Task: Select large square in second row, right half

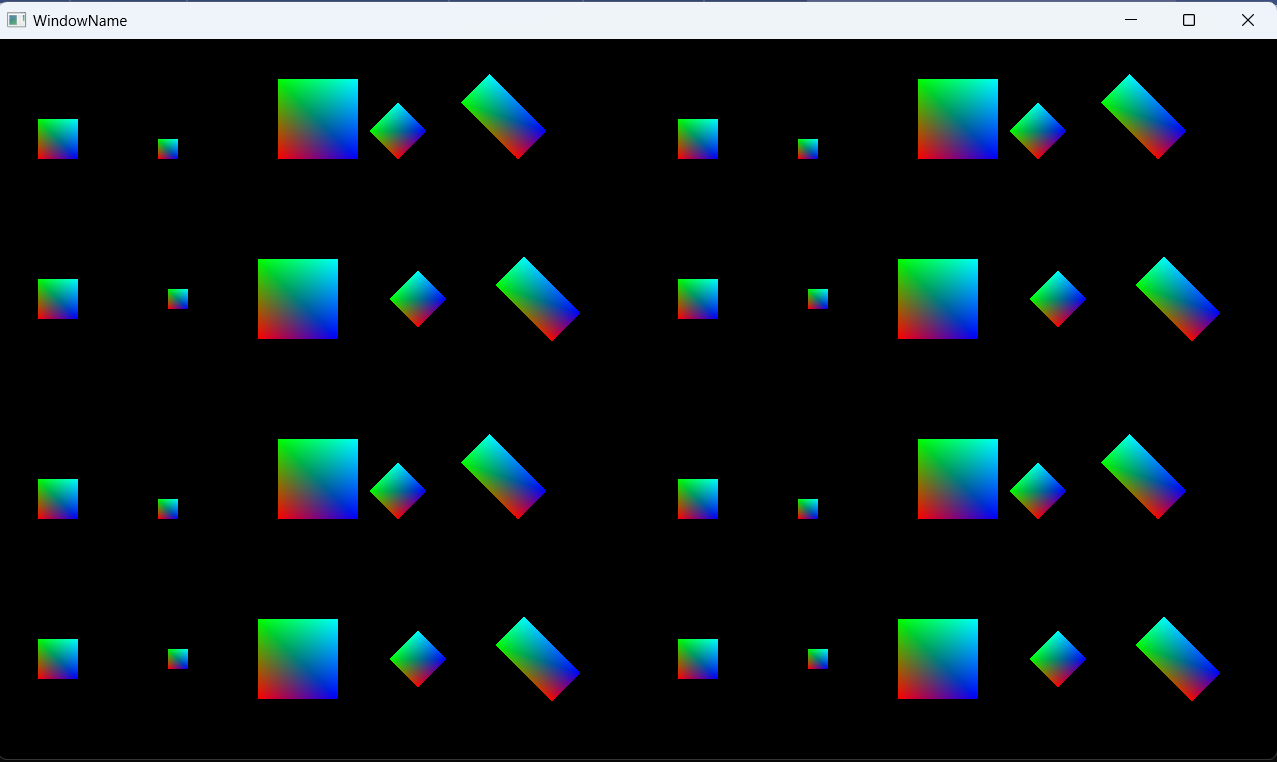Action: pos(938,299)
